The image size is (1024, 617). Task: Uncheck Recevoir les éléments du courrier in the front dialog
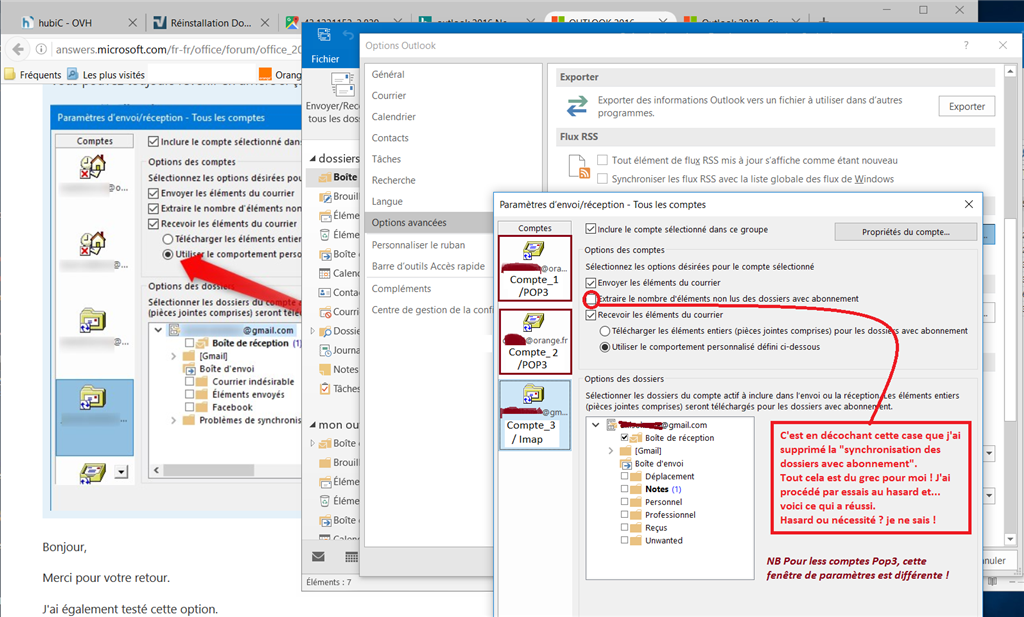tap(591, 315)
